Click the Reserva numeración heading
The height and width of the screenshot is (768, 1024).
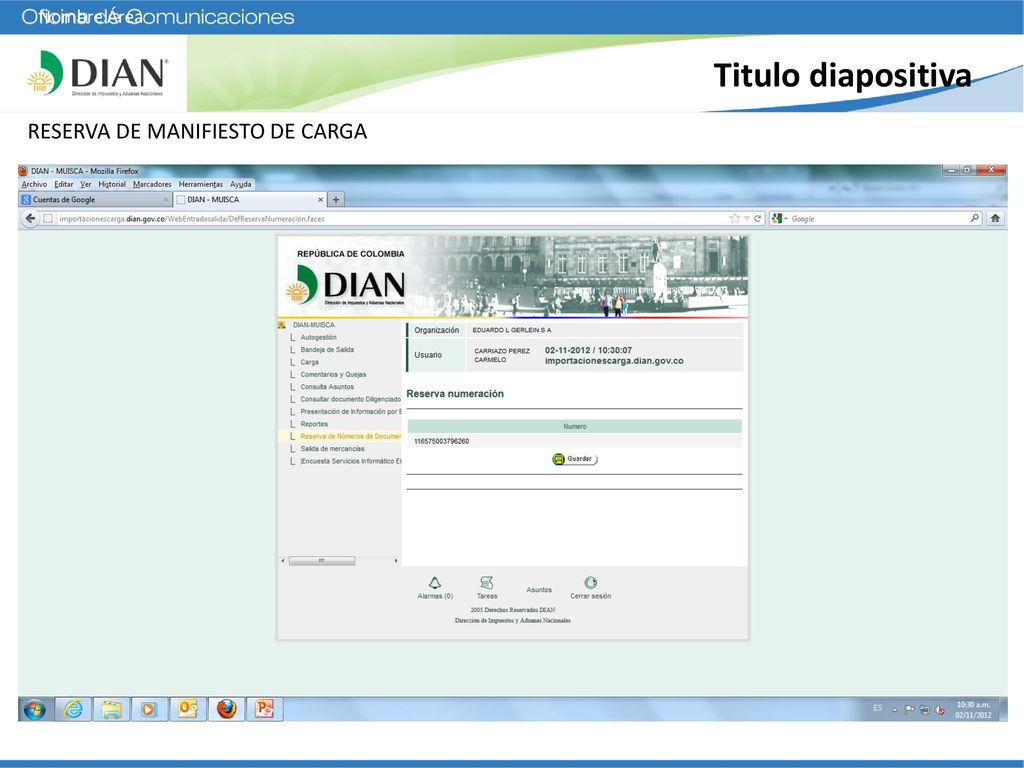[x=455, y=394]
